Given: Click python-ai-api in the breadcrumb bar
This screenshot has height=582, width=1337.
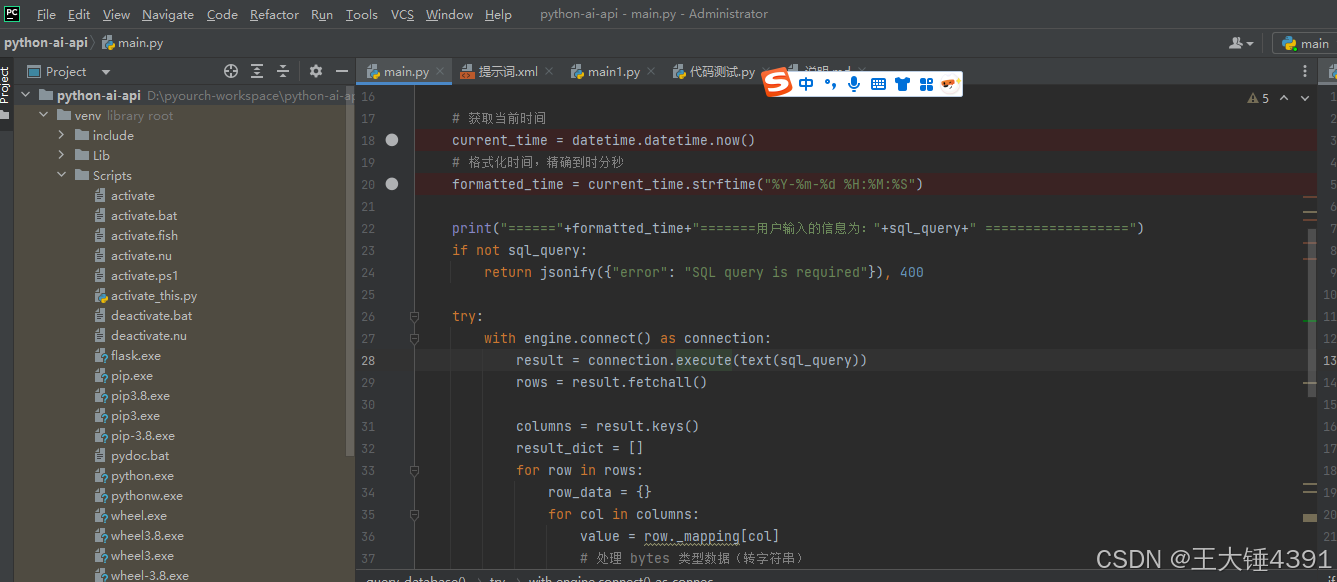Looking at the screenshot, I should click(x=47, y=42).
